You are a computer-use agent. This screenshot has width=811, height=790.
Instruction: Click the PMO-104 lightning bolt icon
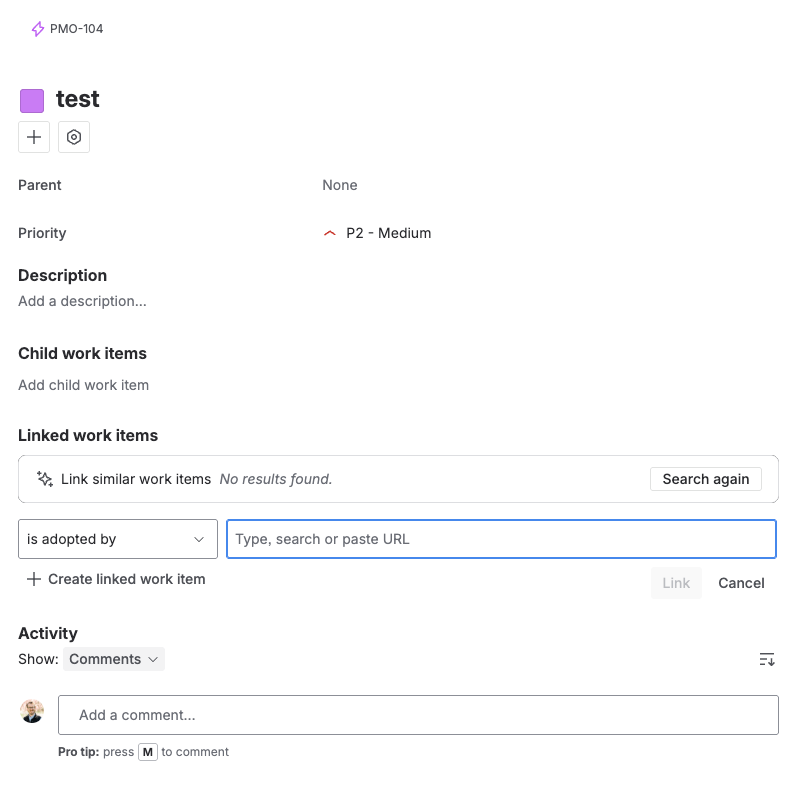tap(38, 29)
